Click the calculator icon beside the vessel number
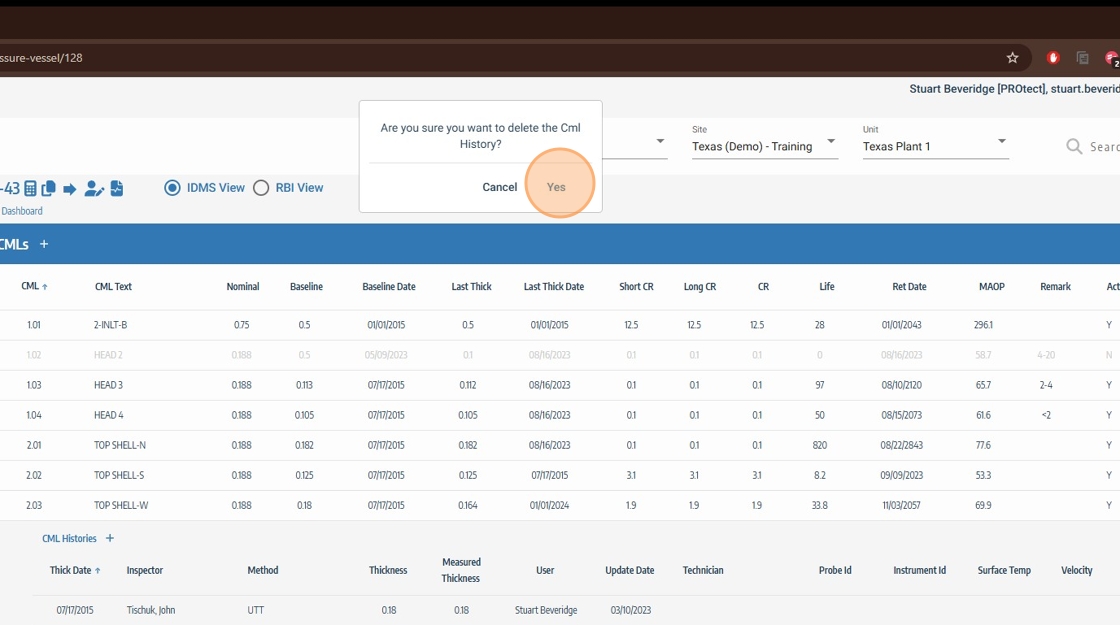Image resolution: width=1120 pixels, height=625 pixels. 31,188
